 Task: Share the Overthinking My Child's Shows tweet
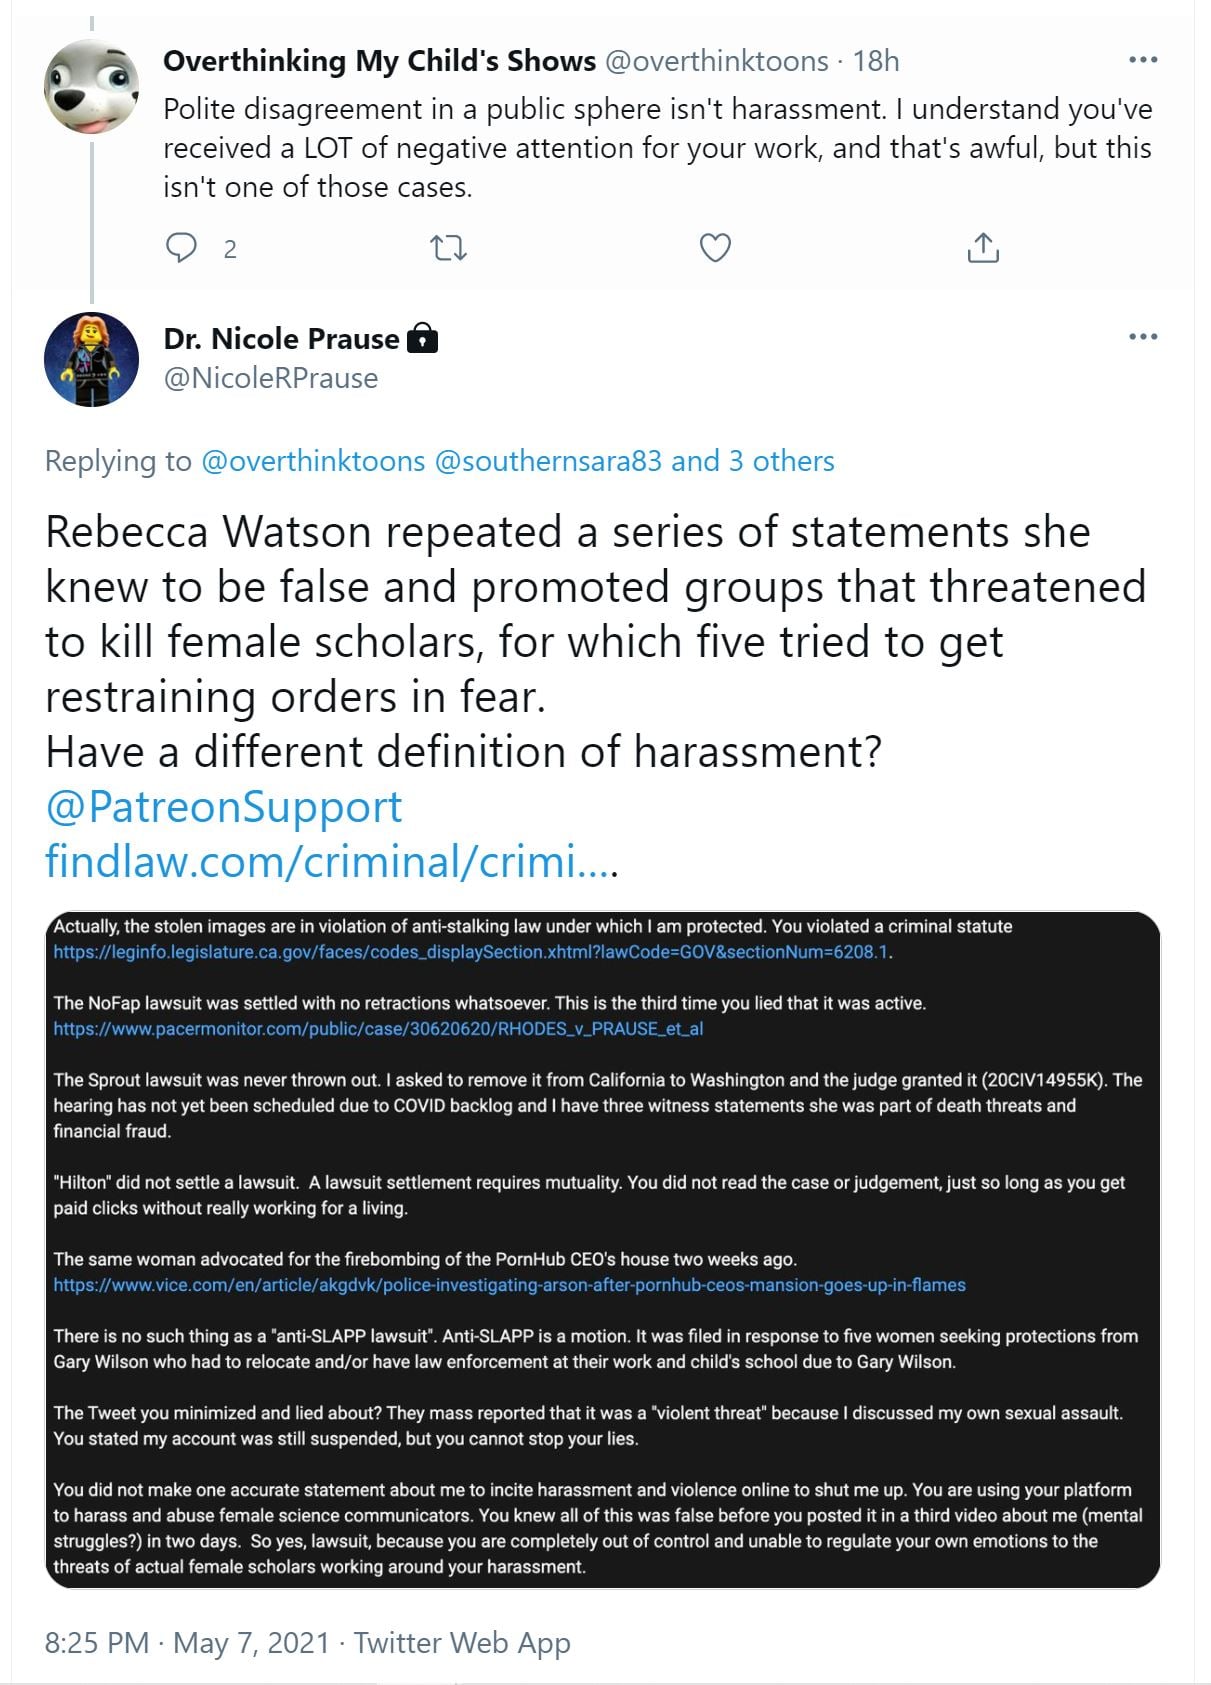(983, 248)
